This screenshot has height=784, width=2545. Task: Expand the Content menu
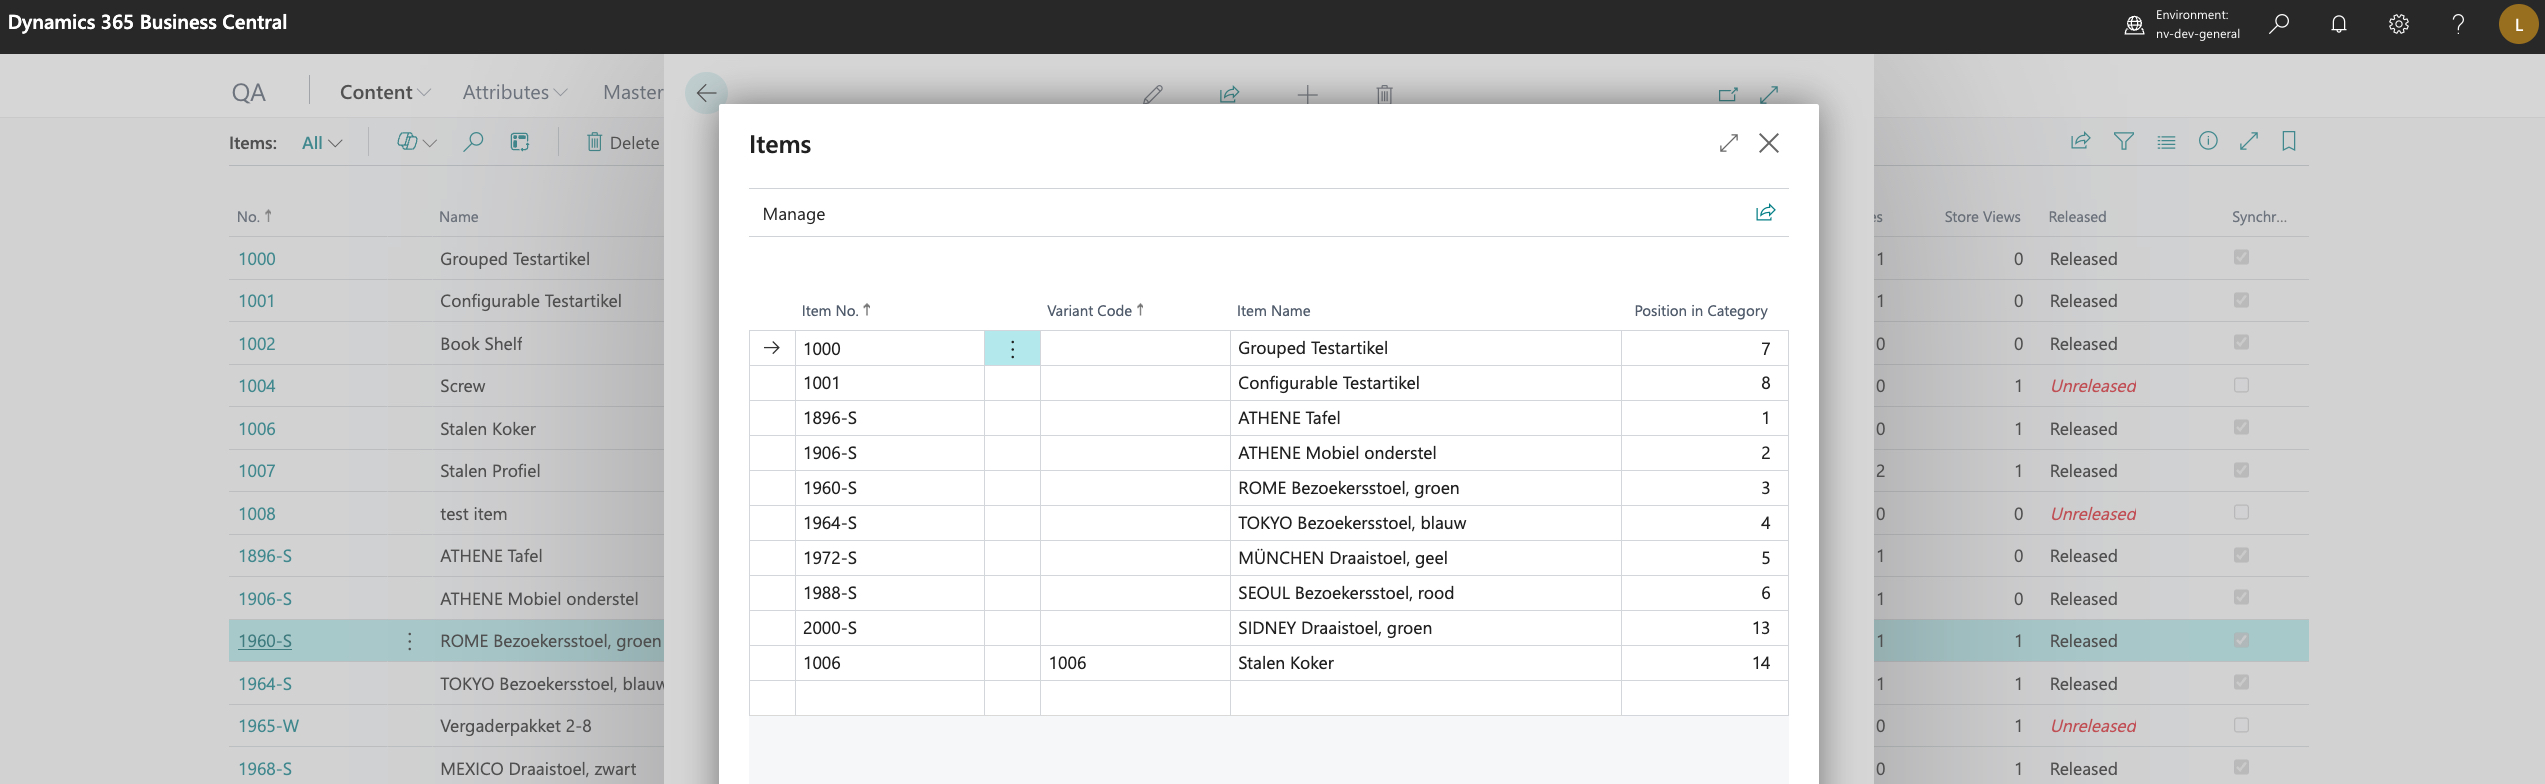point(385,92)
